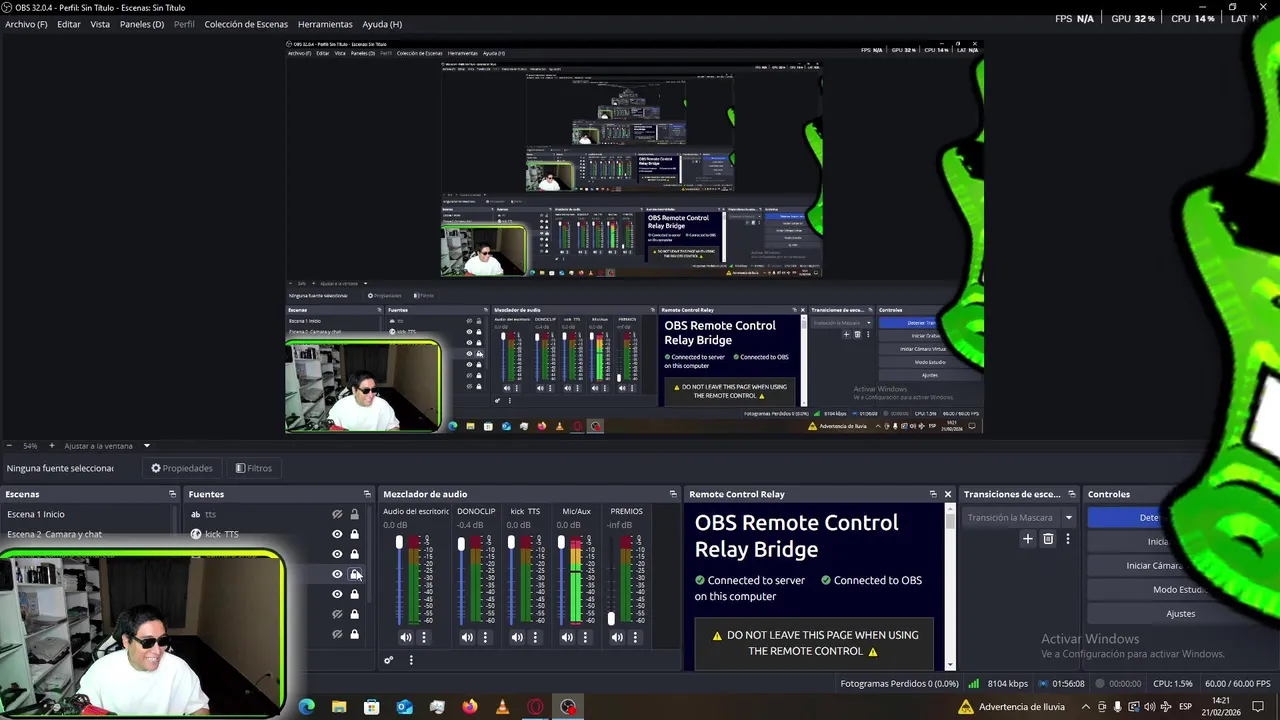Viewport: 1280px width, 720px height.
Task: Open the Paneles menu
Action: click(x=142, y=24)
